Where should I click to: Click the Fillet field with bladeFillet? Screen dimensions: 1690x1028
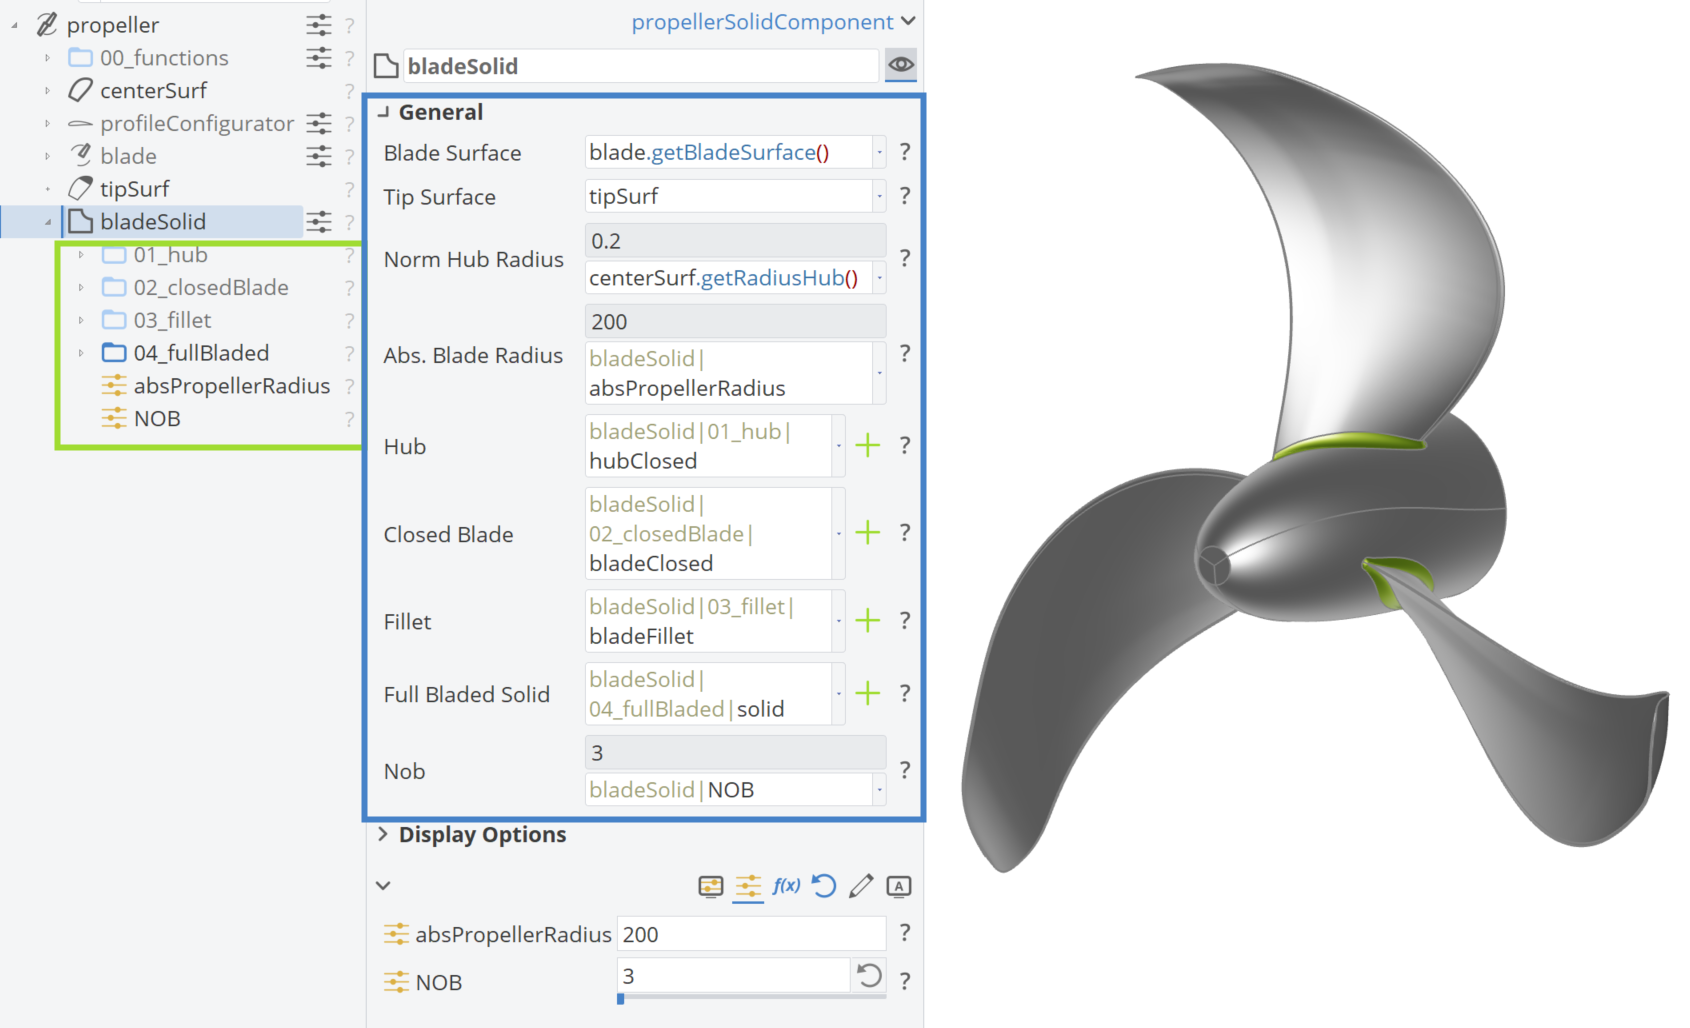click(x=708, y=621)
